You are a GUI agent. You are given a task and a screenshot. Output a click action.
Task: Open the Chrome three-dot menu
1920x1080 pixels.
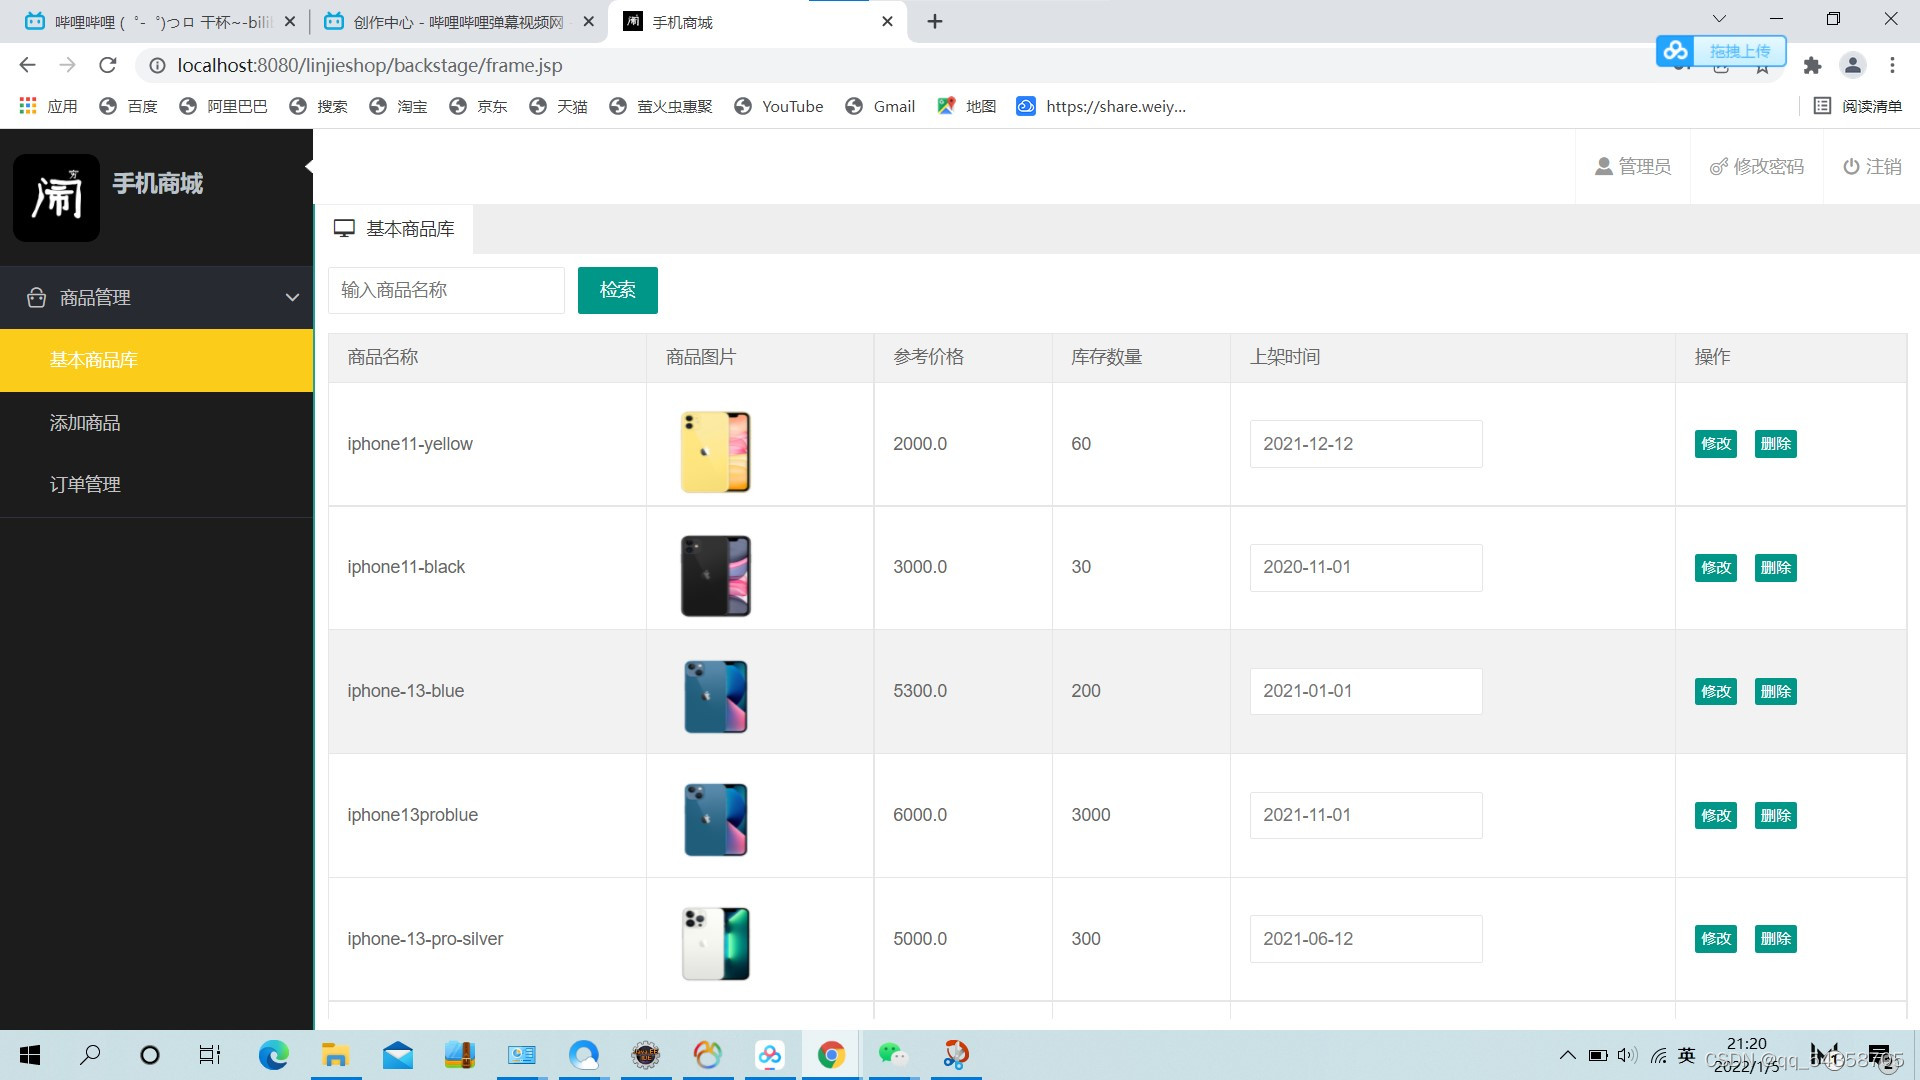click(x=1892, y=65)
